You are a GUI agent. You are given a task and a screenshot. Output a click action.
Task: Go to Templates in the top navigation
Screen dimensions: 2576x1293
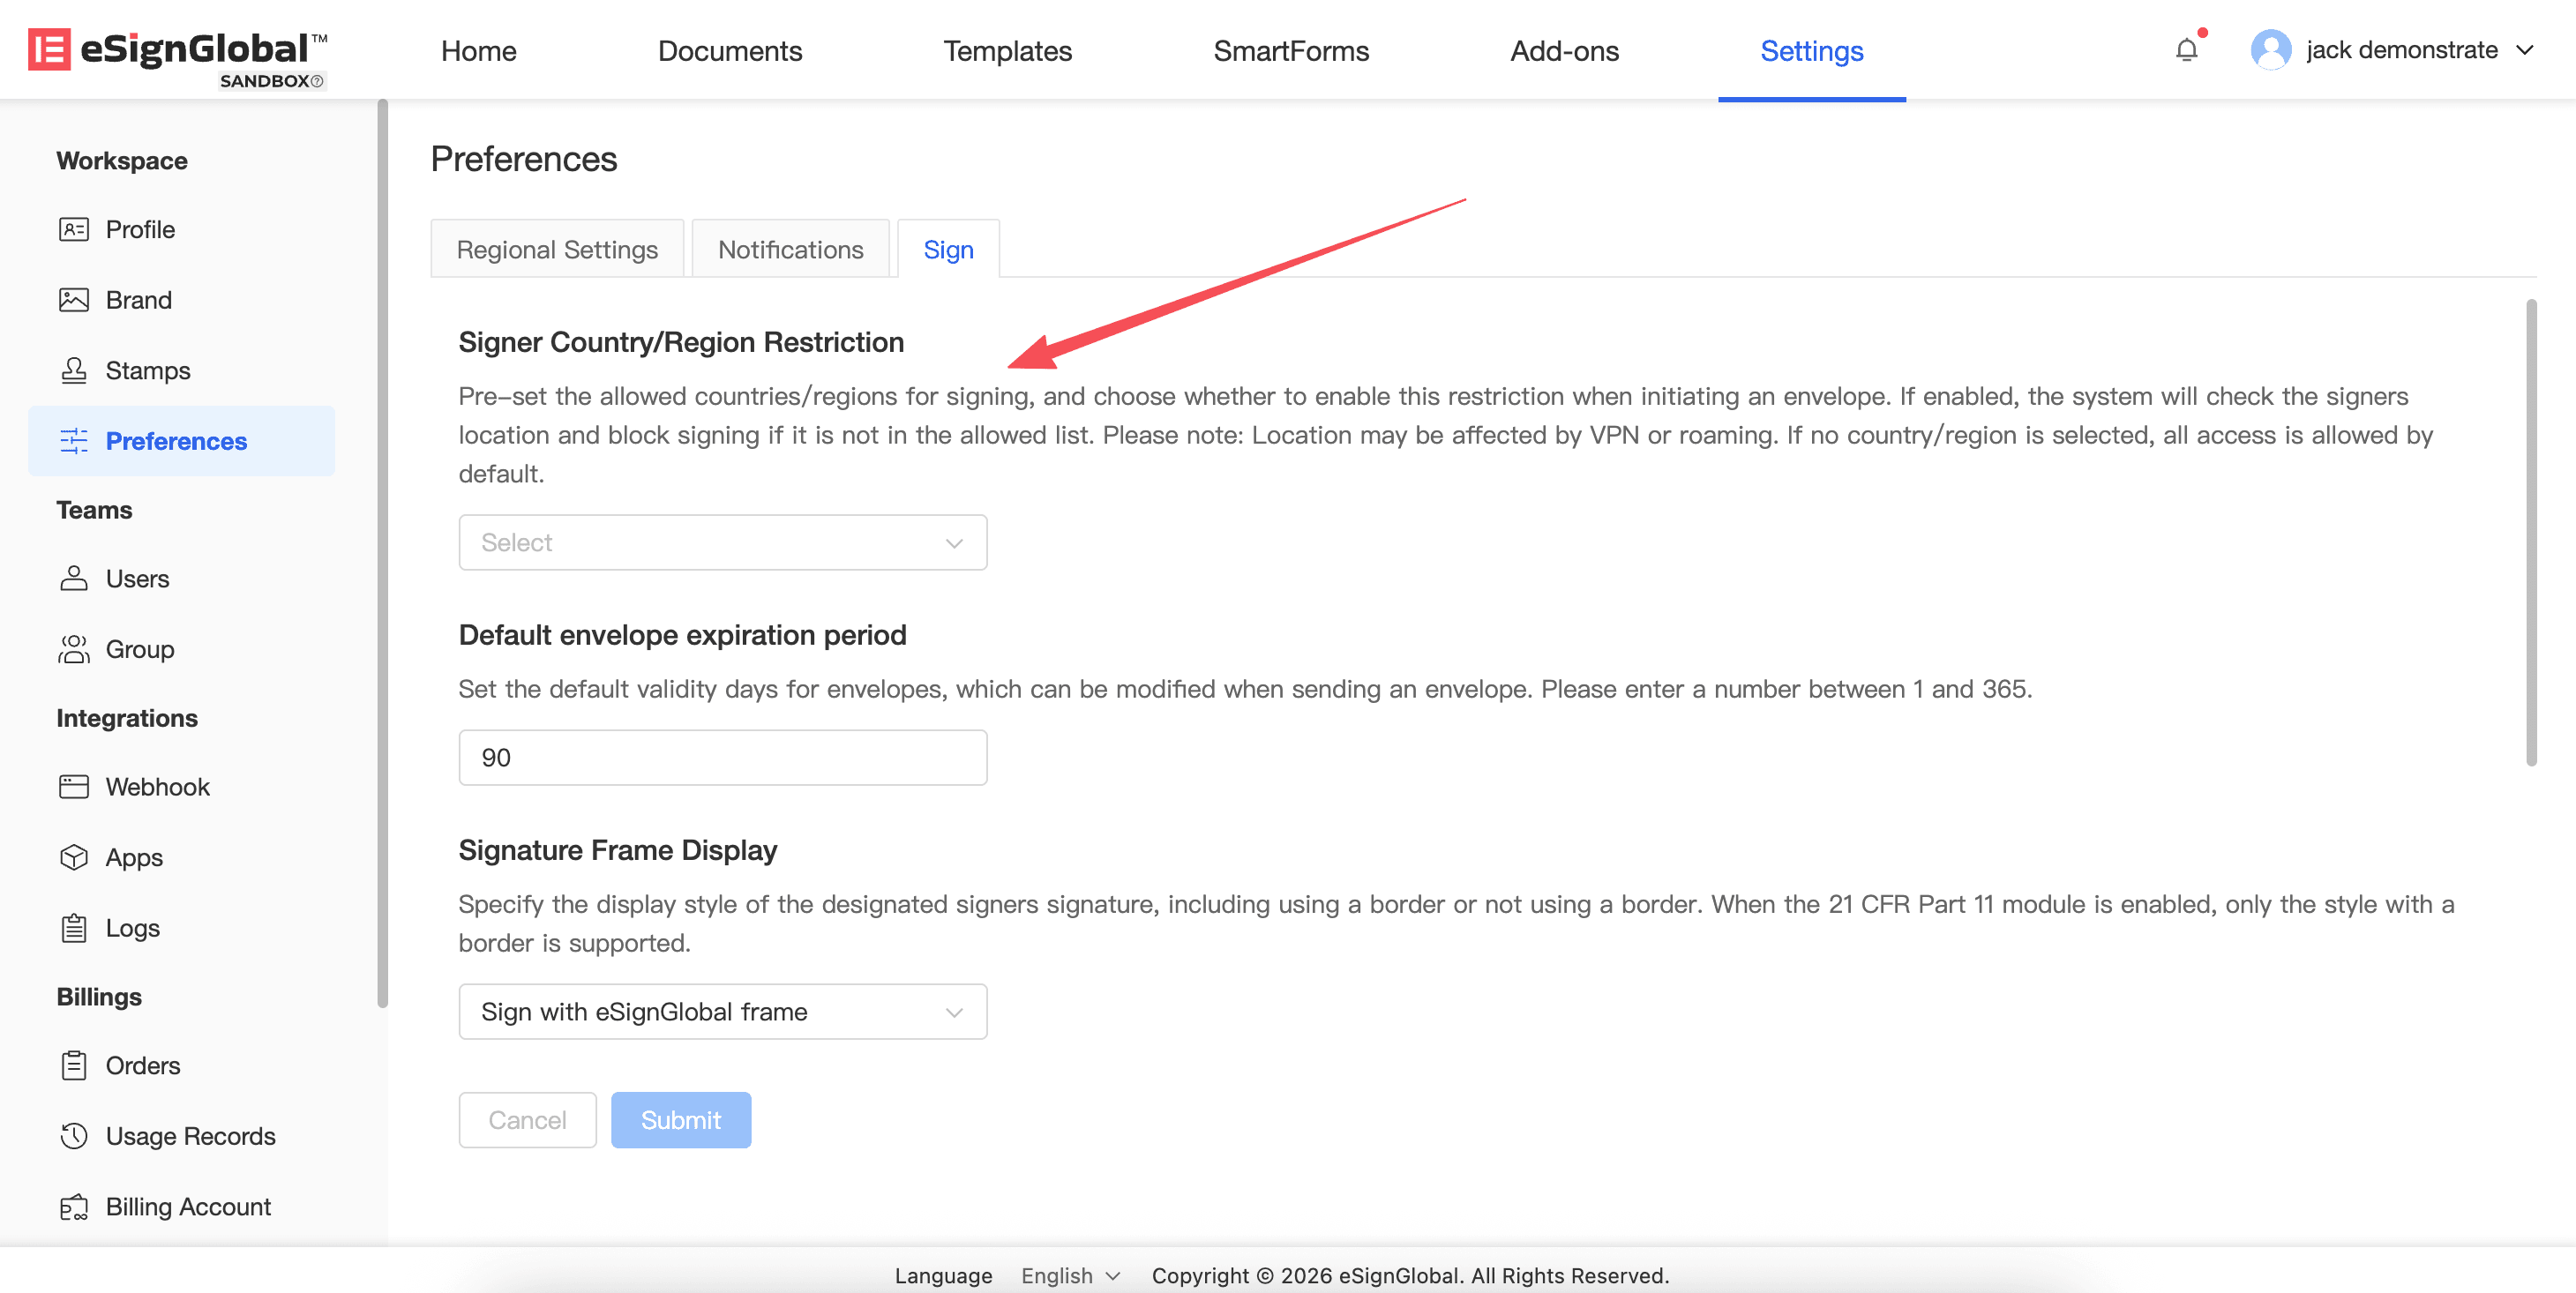tap(1007, 51)
